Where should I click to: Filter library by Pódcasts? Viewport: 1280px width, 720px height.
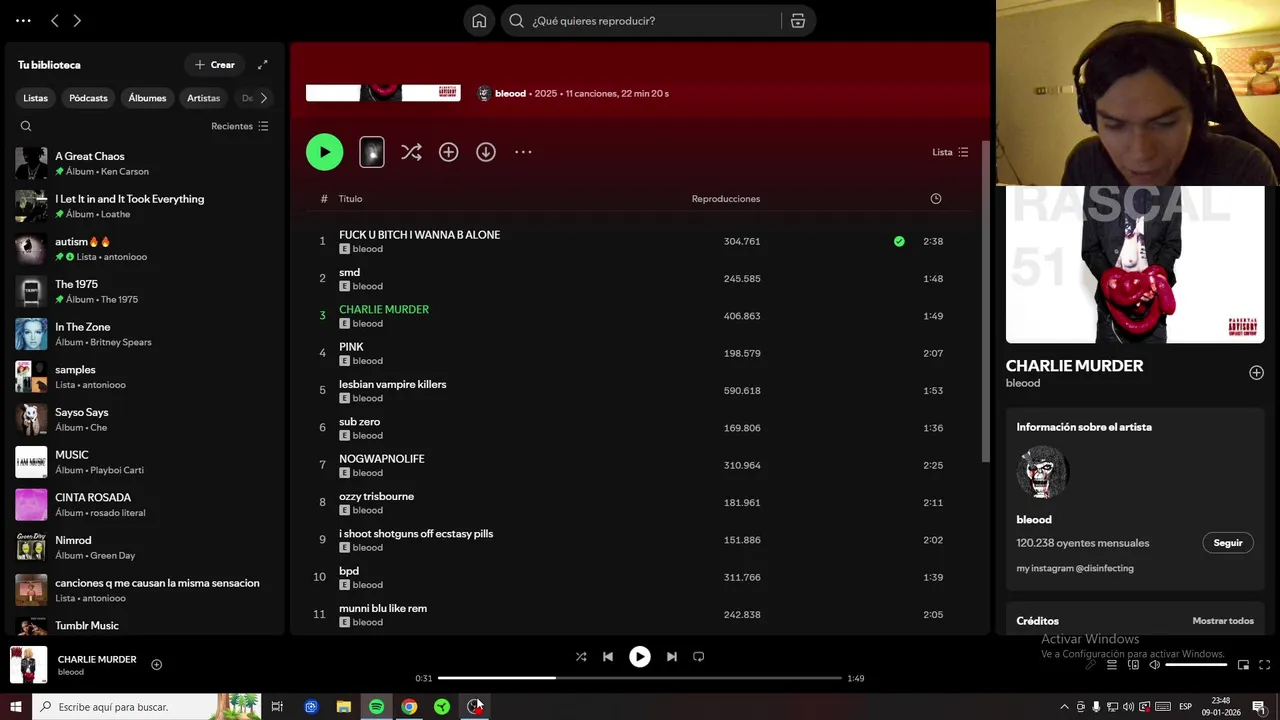(88, 98)
